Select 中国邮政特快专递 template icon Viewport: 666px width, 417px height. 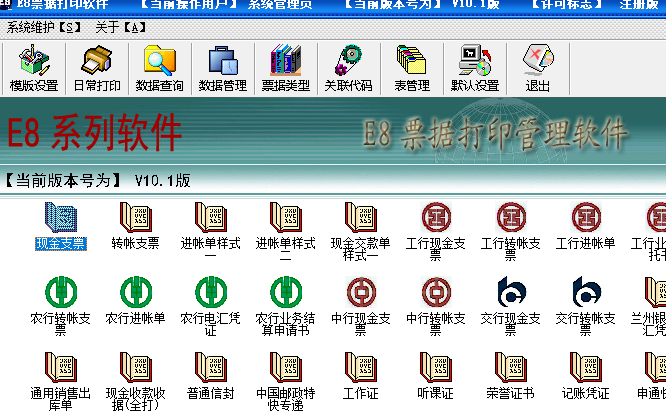[285, 367]
